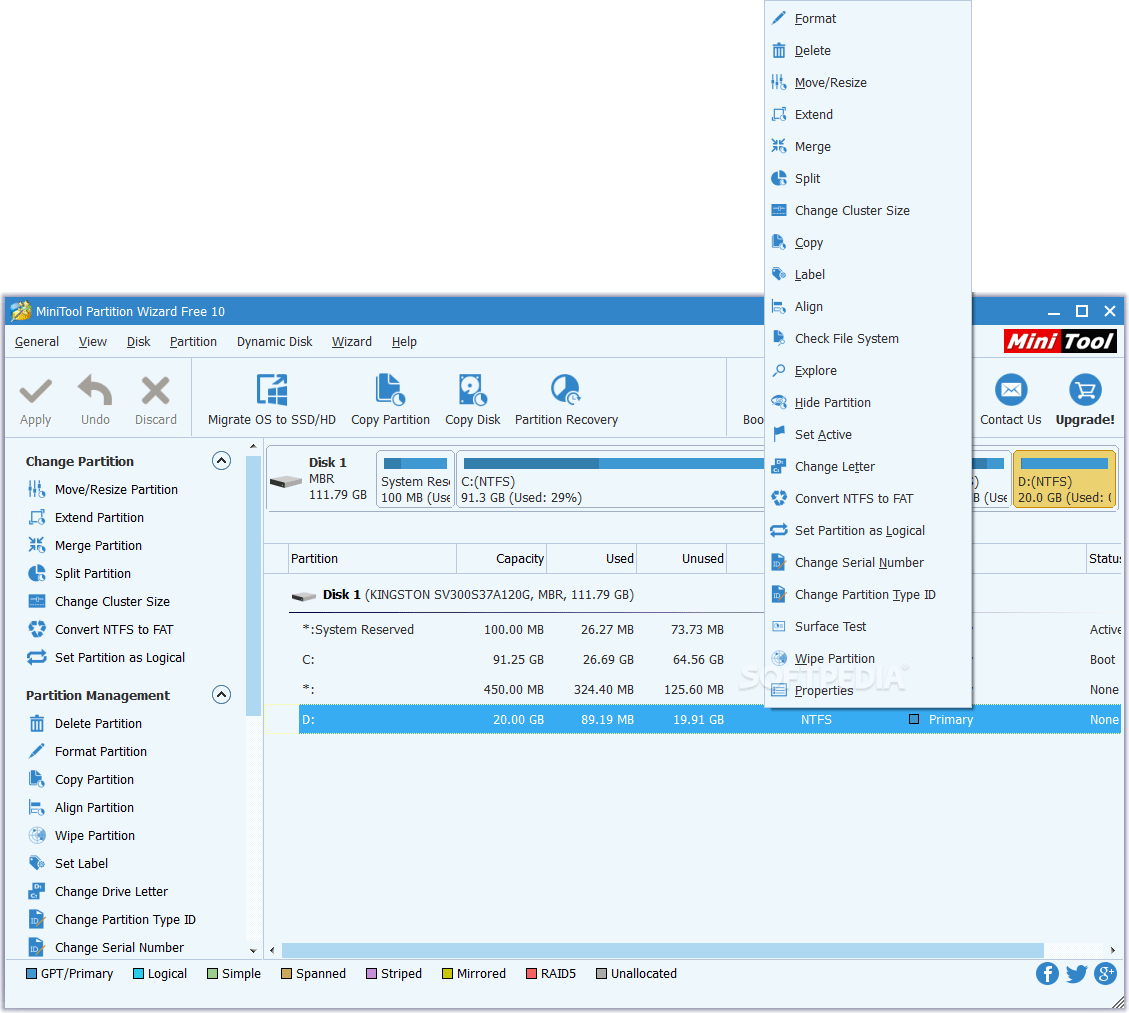The image size is (1129, 1013).
Task: Choose Set Active in context menu
Action: point(868,435)
